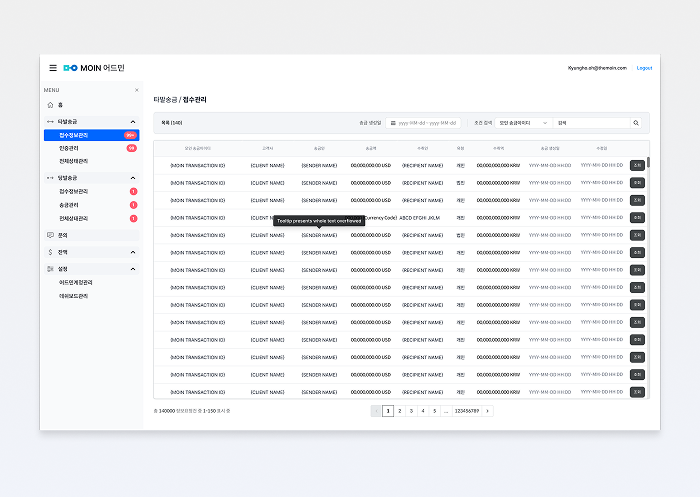The image size is (700, 497).
Task: Close the MENU sidebar with X
Action: pos(136,90)
